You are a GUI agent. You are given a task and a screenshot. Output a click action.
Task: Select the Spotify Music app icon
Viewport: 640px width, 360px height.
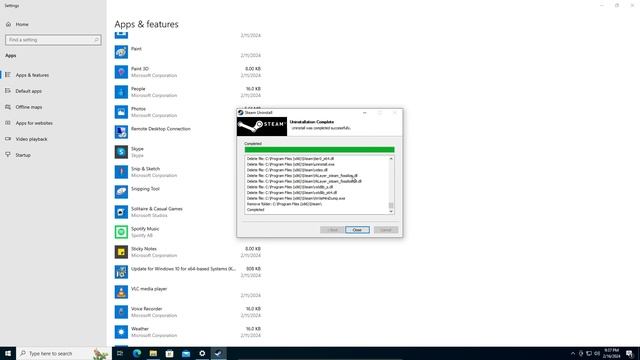121,232
